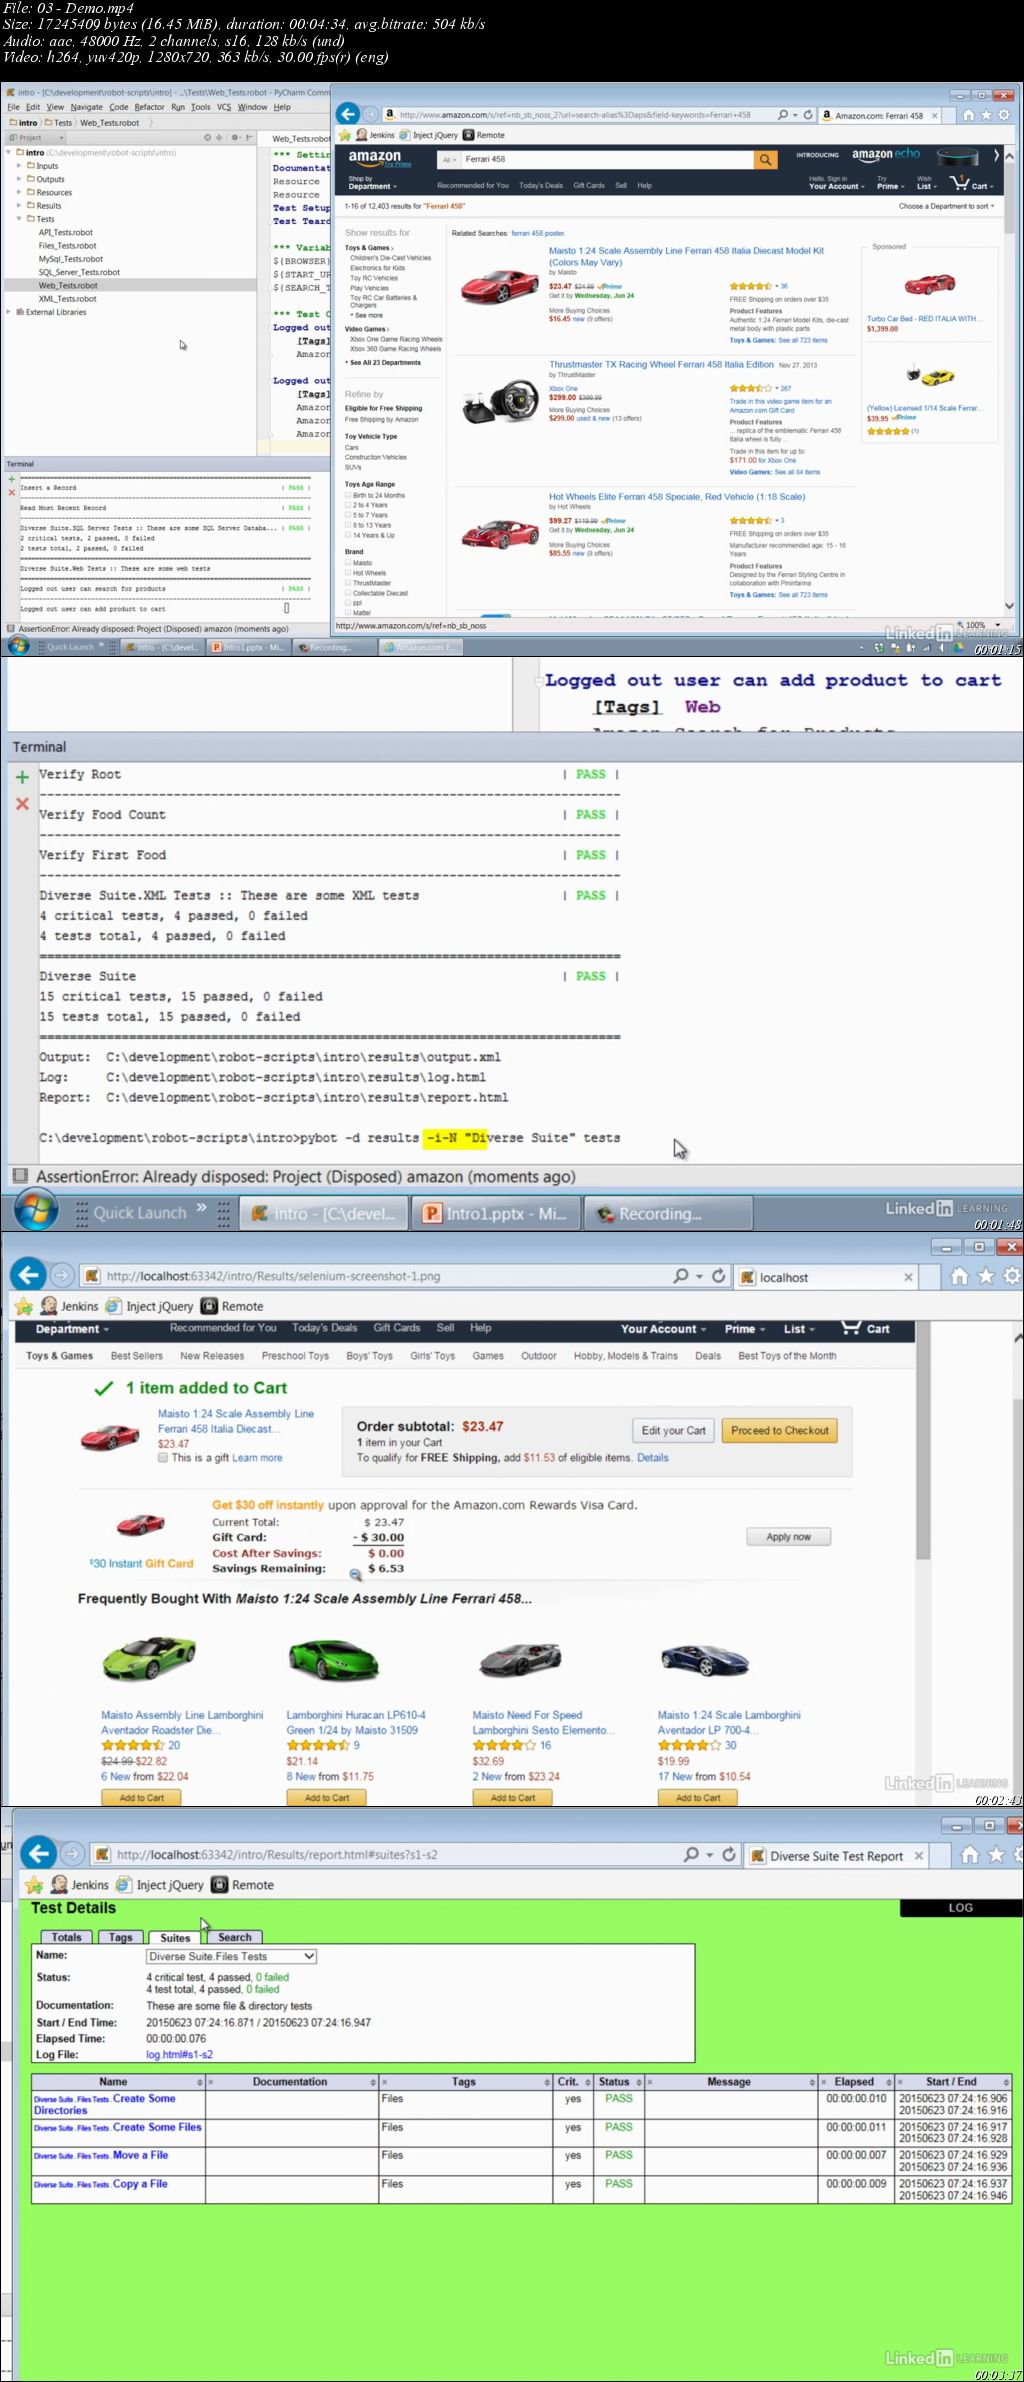Click the Amazon logo on search results page
Viewport: 1024px width, 2382px height.
coord(375,158)
